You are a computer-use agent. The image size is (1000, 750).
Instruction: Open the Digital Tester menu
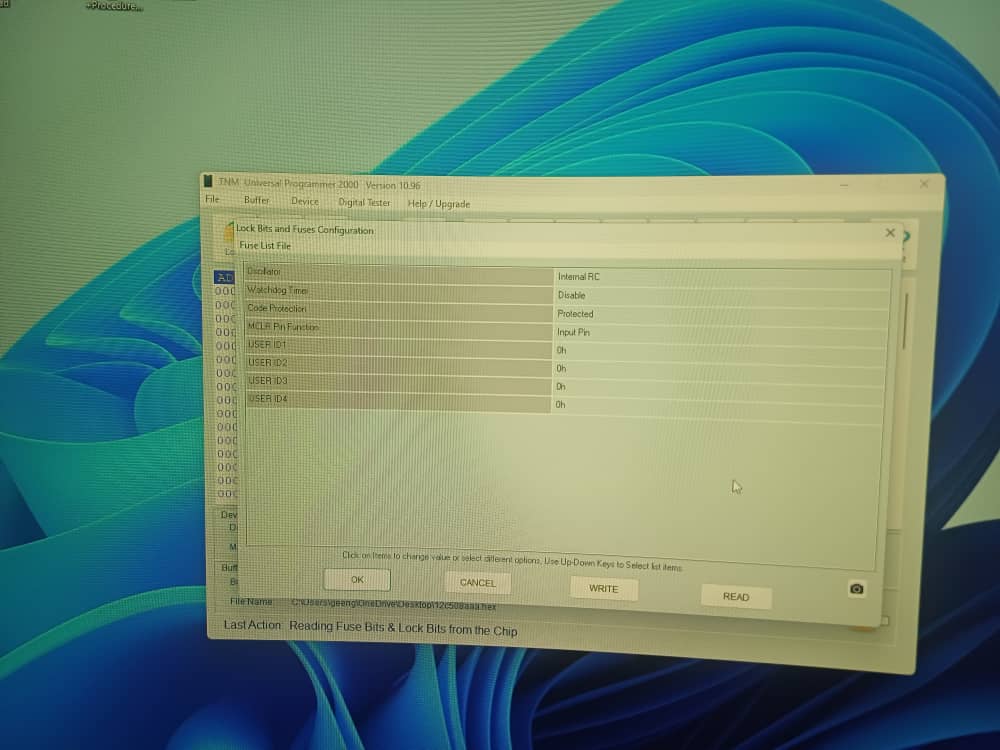[364, 202]
